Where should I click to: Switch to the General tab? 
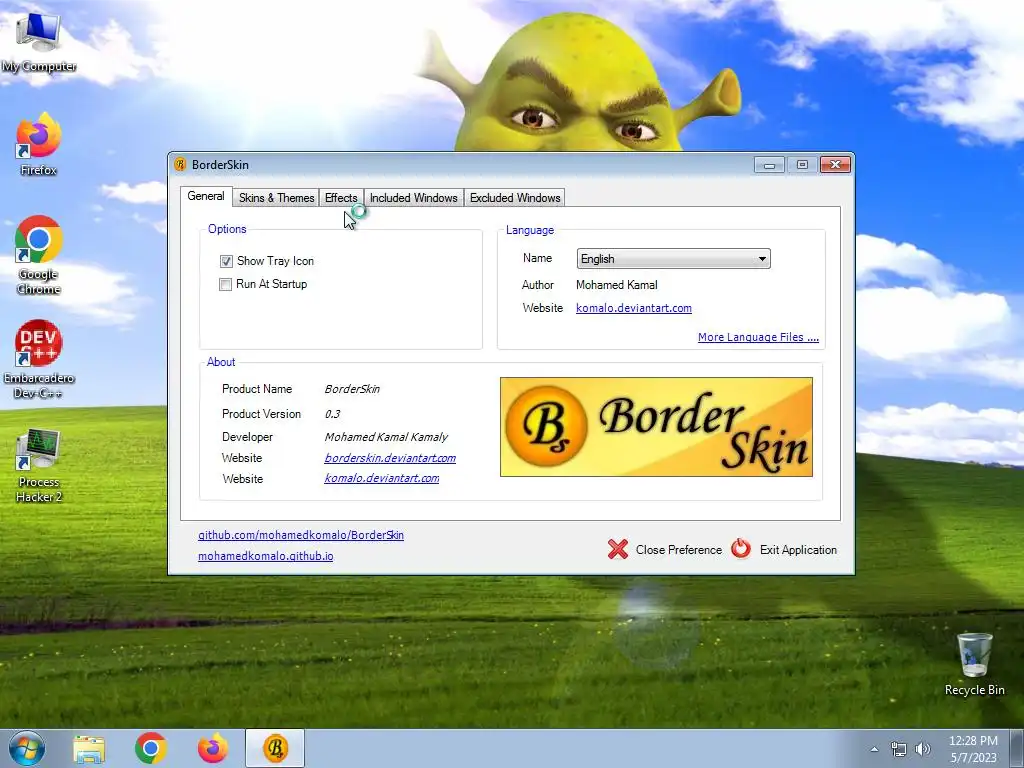206,197
